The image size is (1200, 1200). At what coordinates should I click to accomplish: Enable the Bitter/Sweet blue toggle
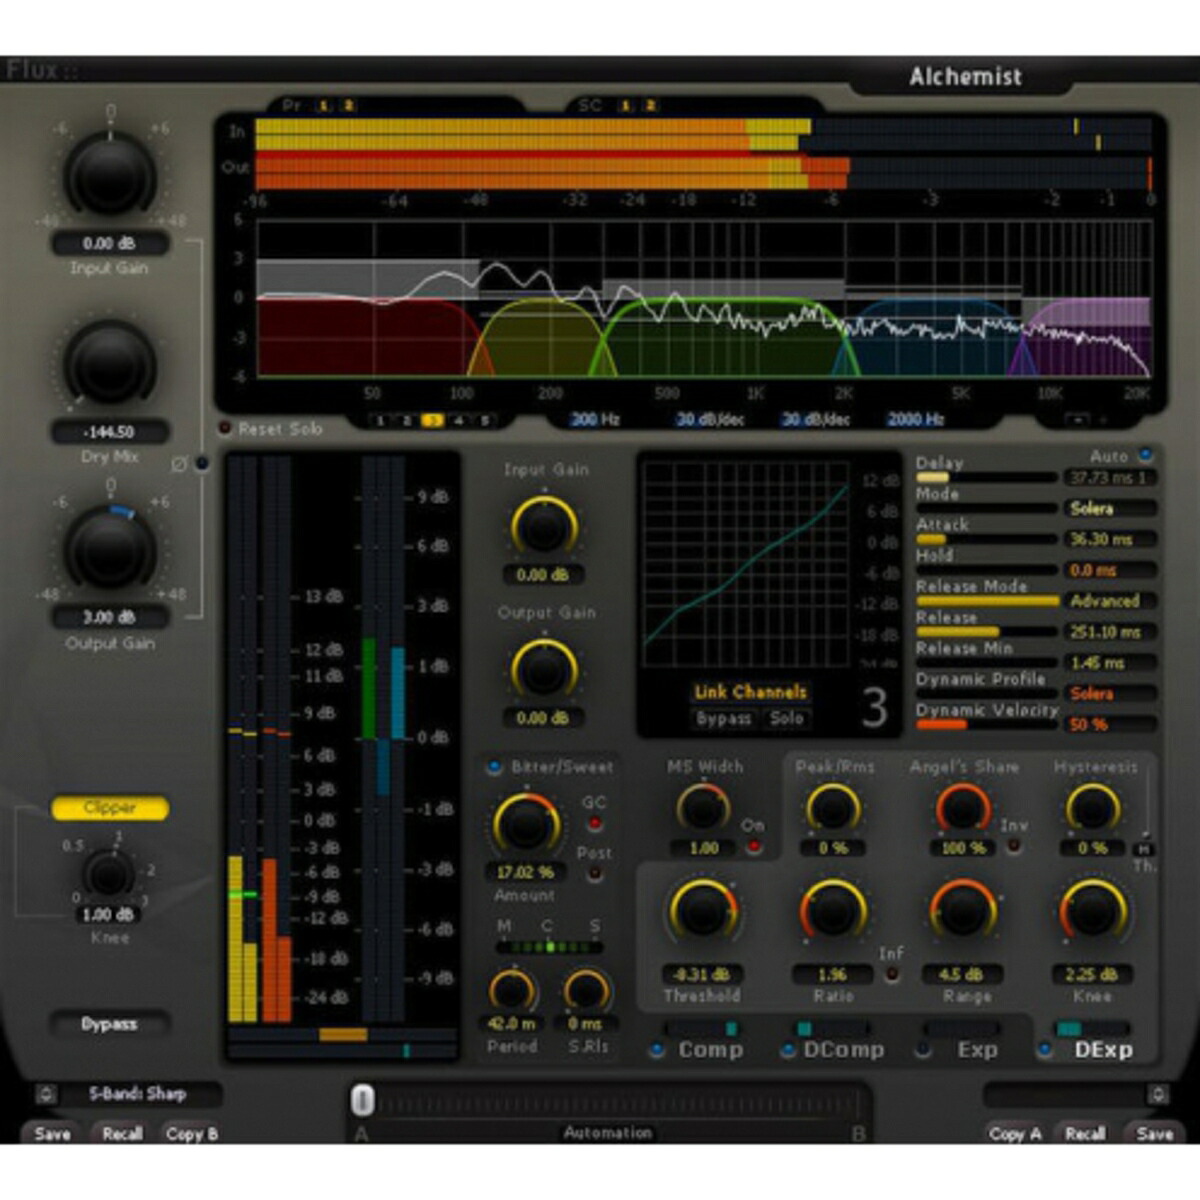tap(494, 768)
